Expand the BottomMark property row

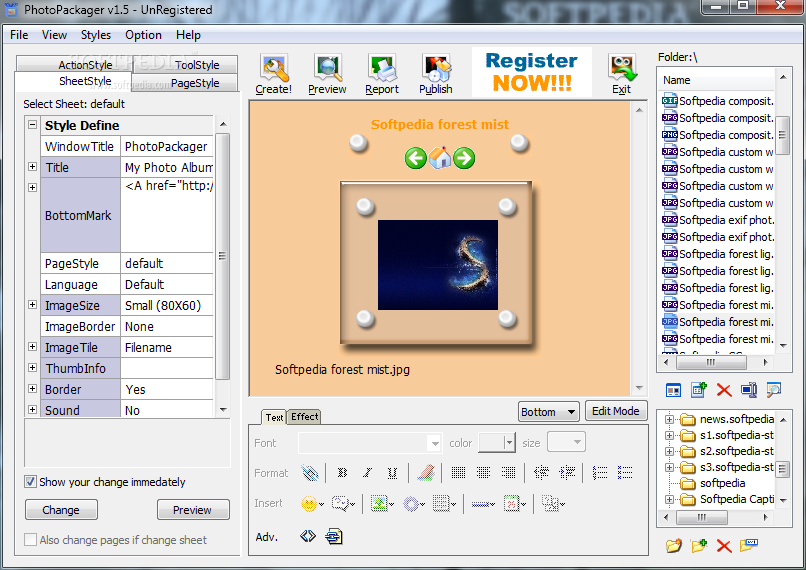pyautogui.click(x=32, y=187)
